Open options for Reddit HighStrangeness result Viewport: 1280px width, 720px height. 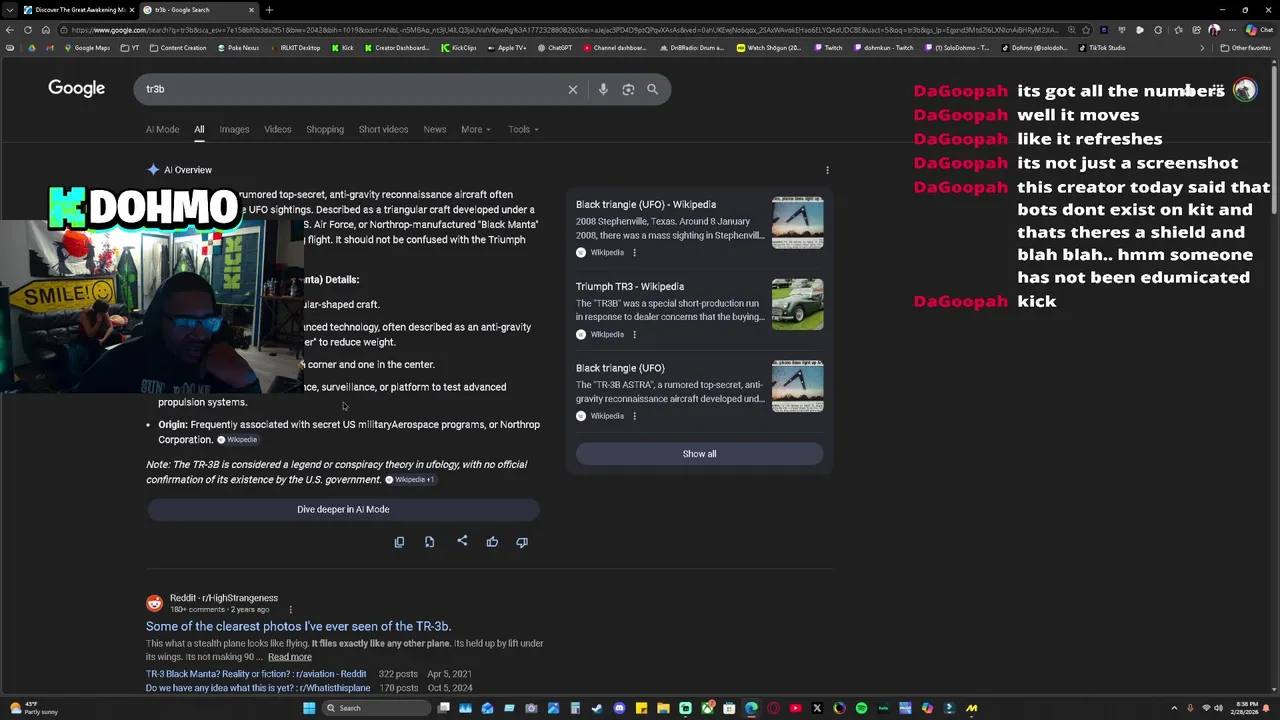[291, 610]
